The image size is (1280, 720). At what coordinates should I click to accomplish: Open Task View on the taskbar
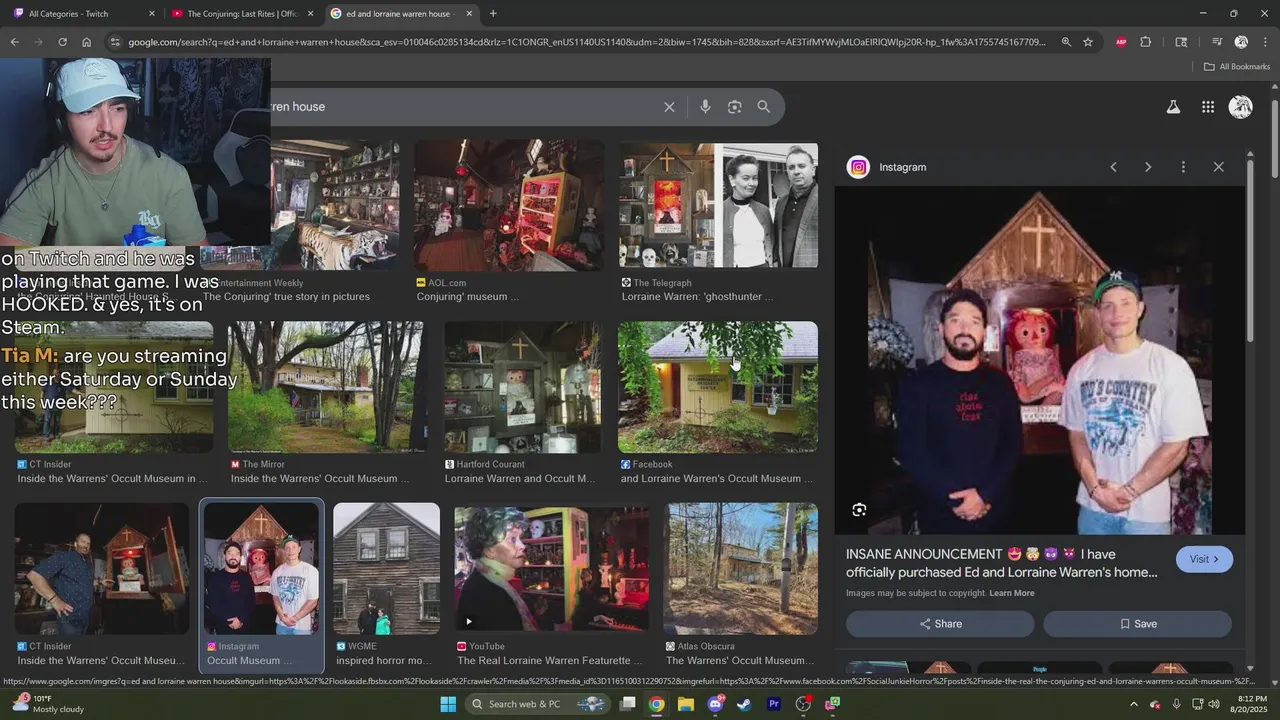pyautogui.click(x=628, y=704)
